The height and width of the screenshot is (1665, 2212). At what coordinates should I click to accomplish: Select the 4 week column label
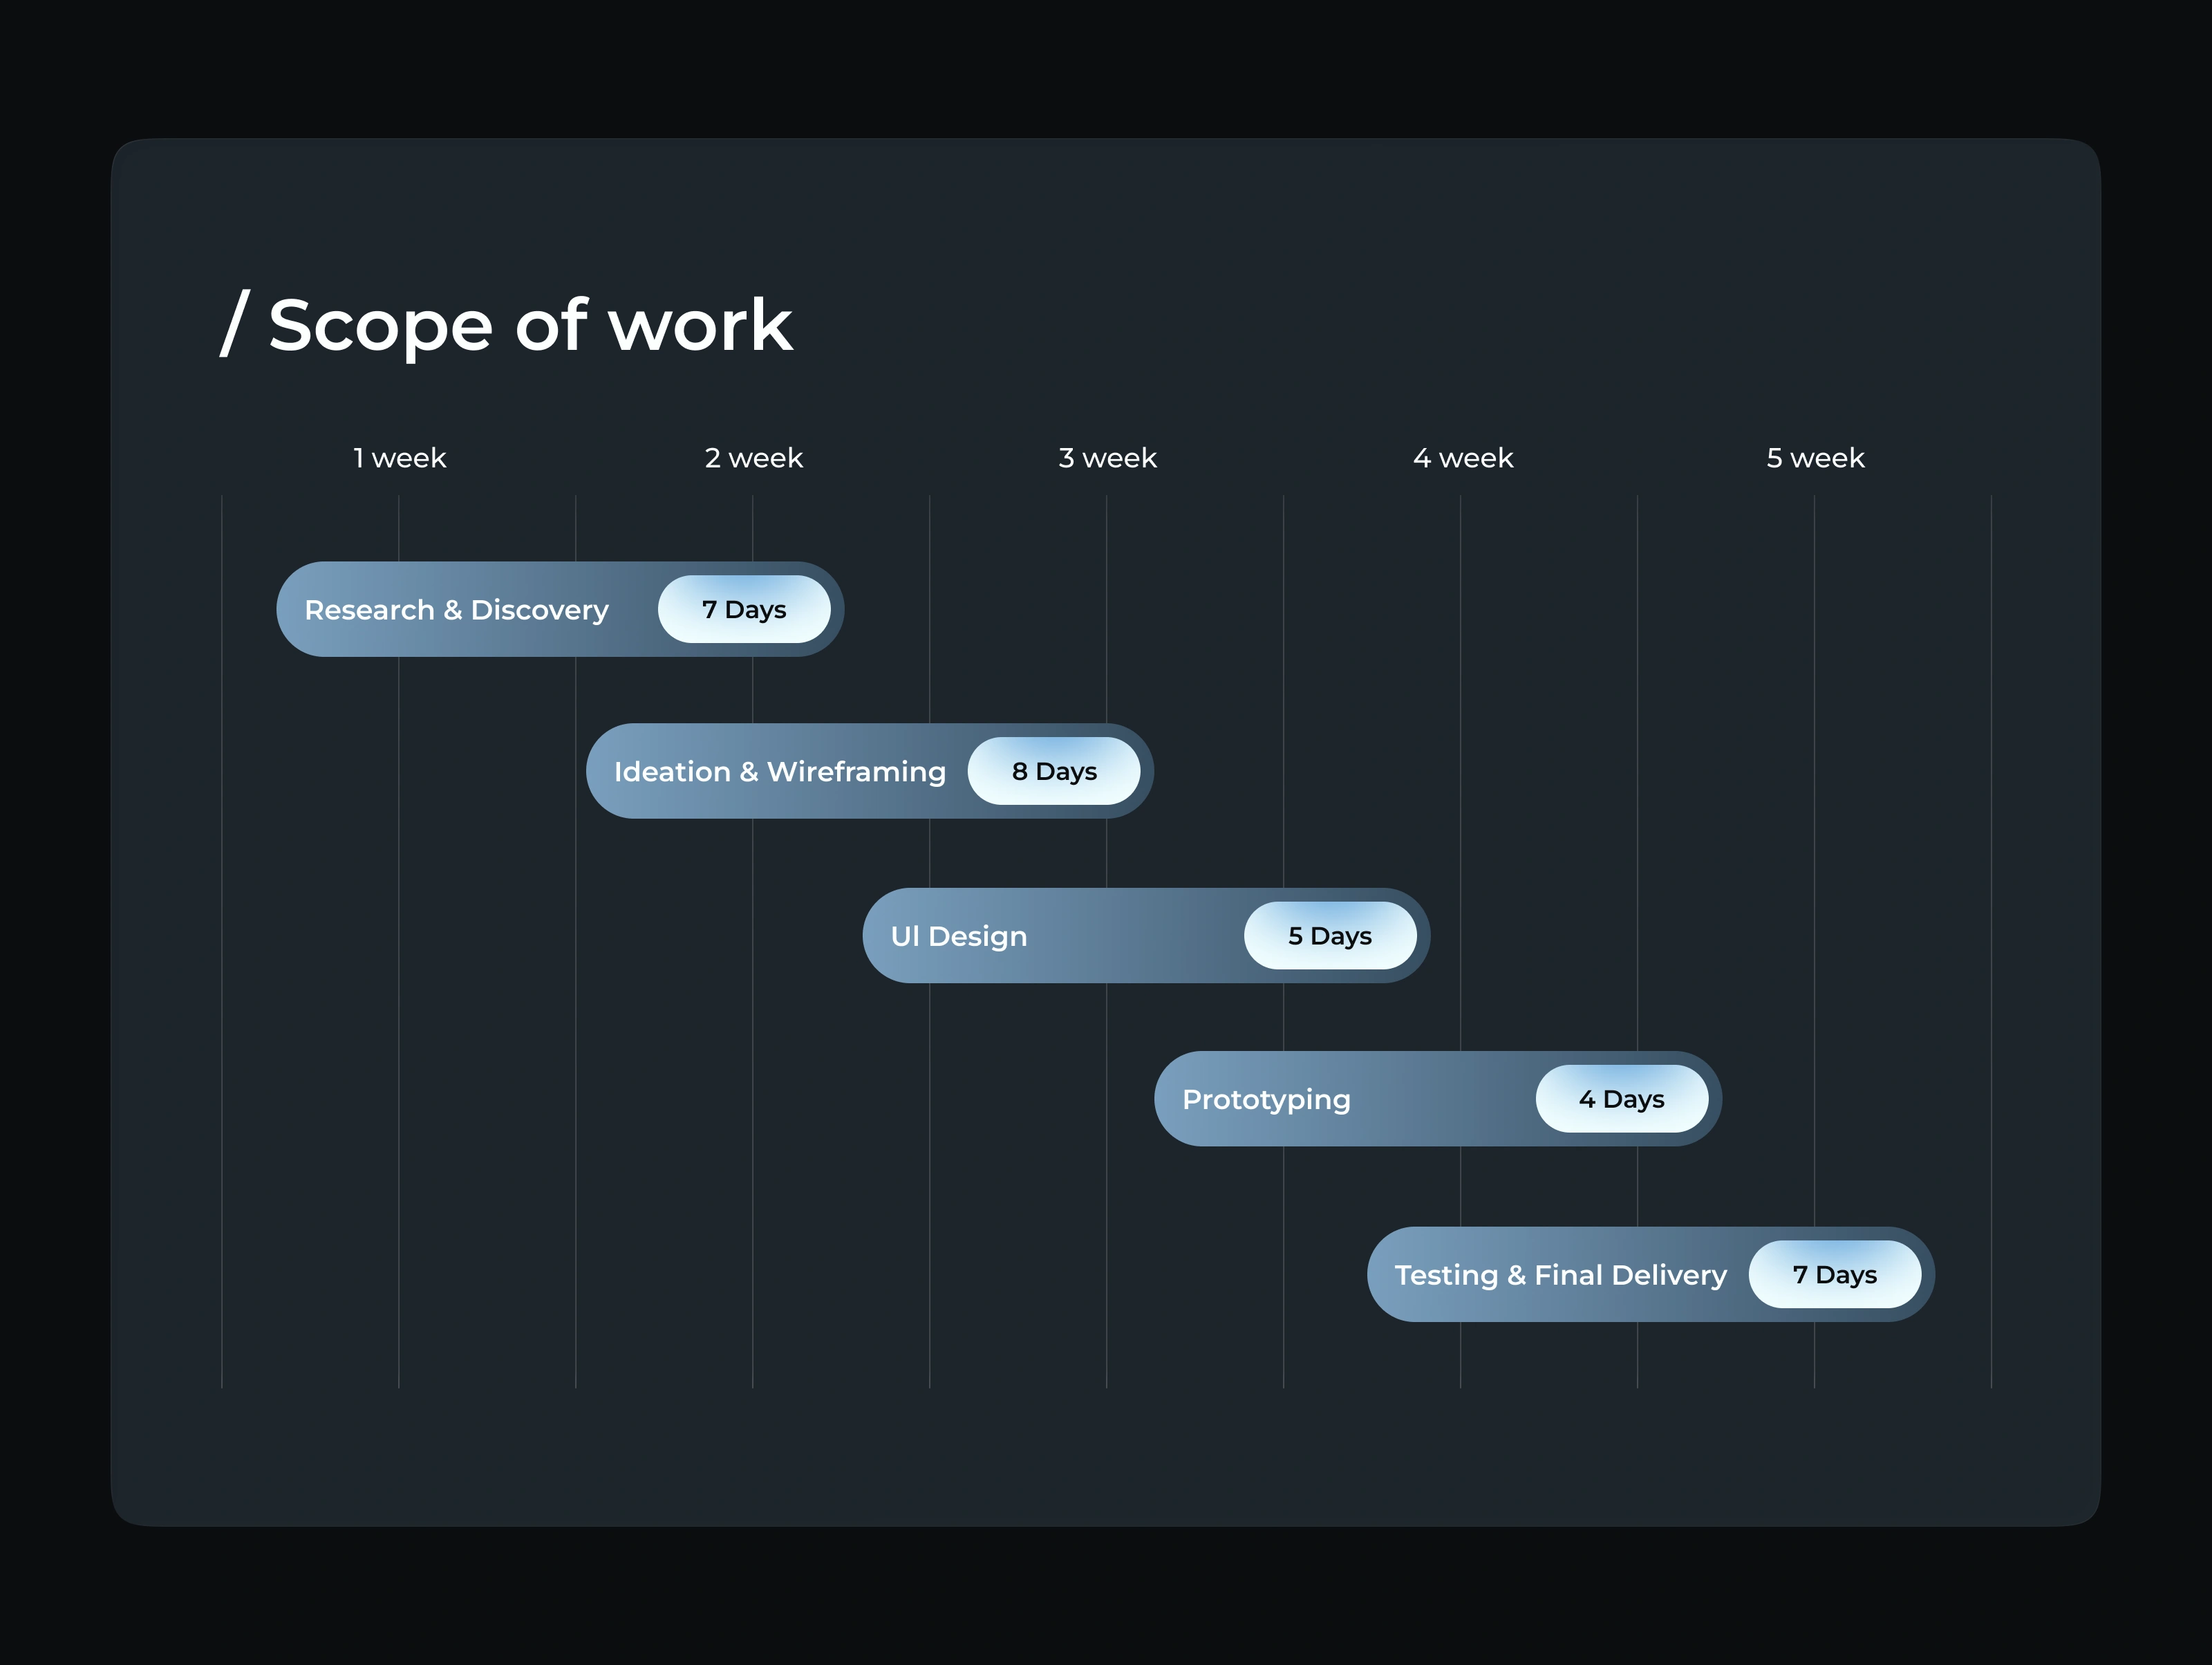1462,458
